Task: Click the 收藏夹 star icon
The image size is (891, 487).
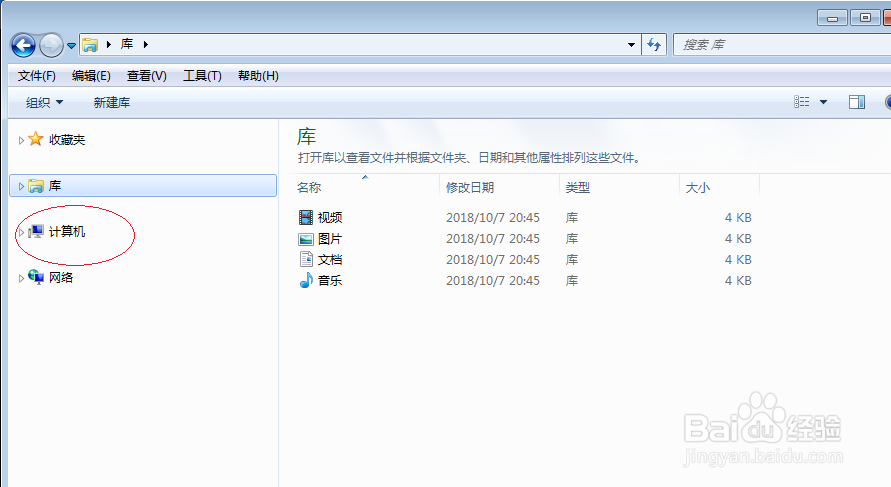Action: [36, 139]
